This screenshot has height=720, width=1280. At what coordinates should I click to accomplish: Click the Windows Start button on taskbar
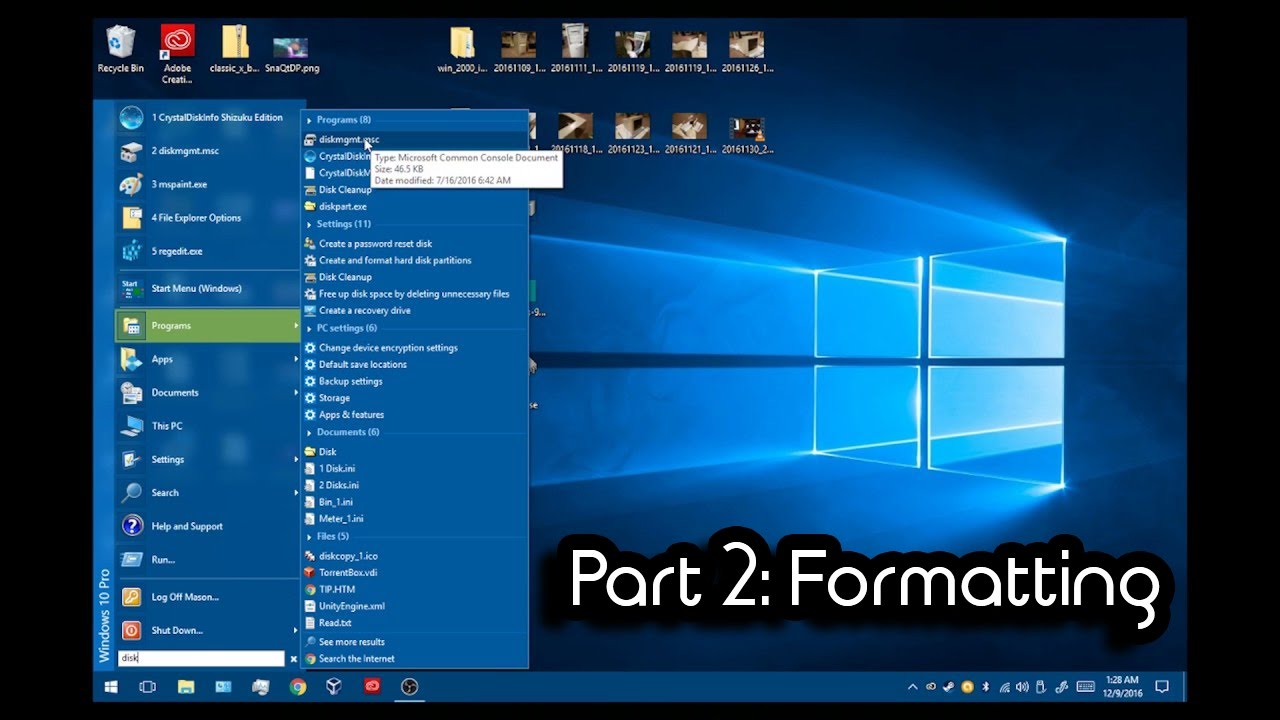110,687
